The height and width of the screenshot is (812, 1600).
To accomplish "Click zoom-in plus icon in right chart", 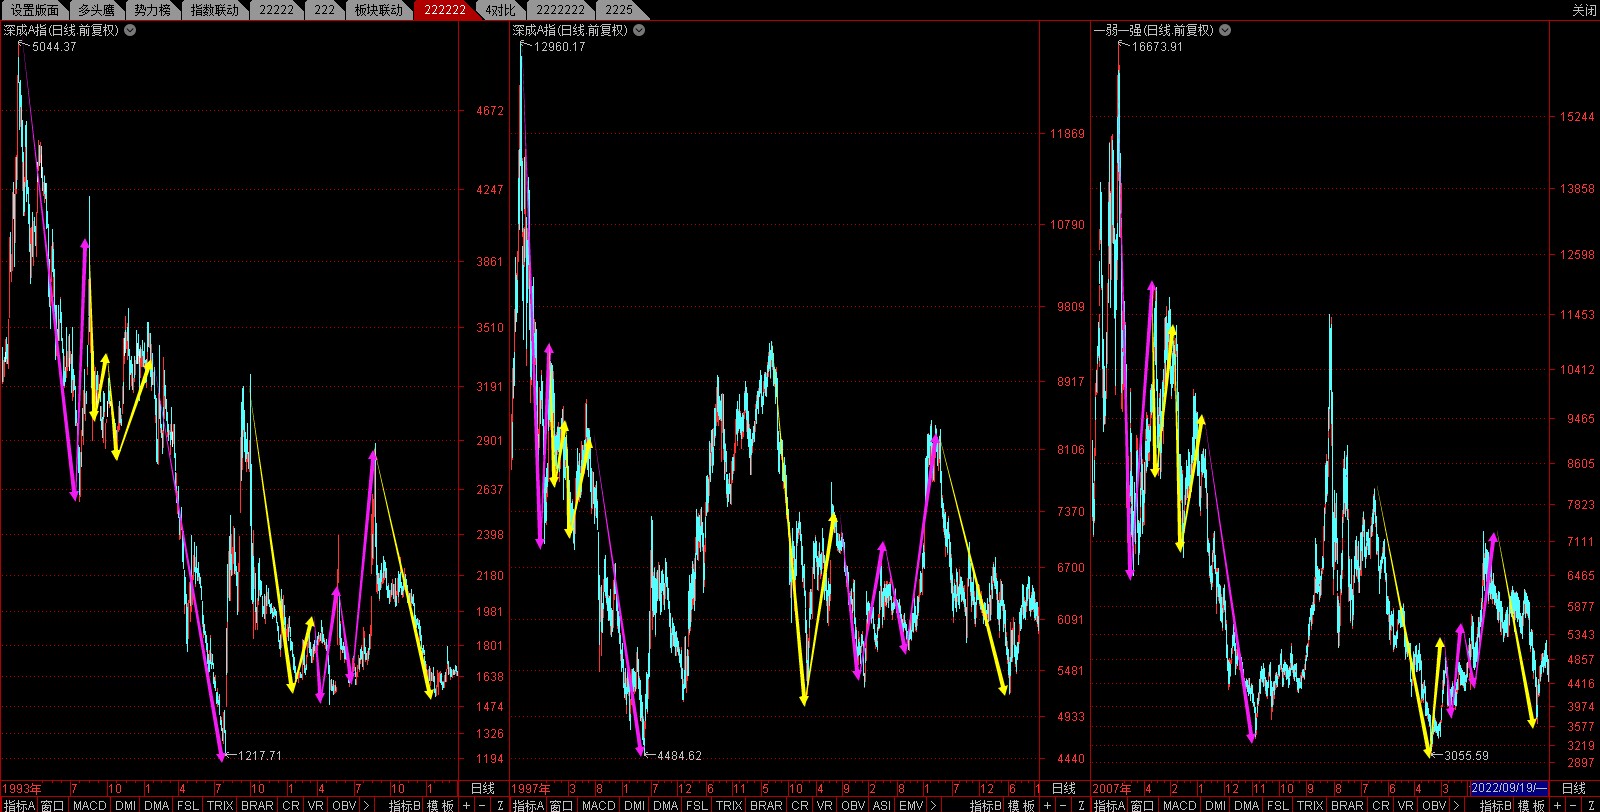I will click(1557, 805).
